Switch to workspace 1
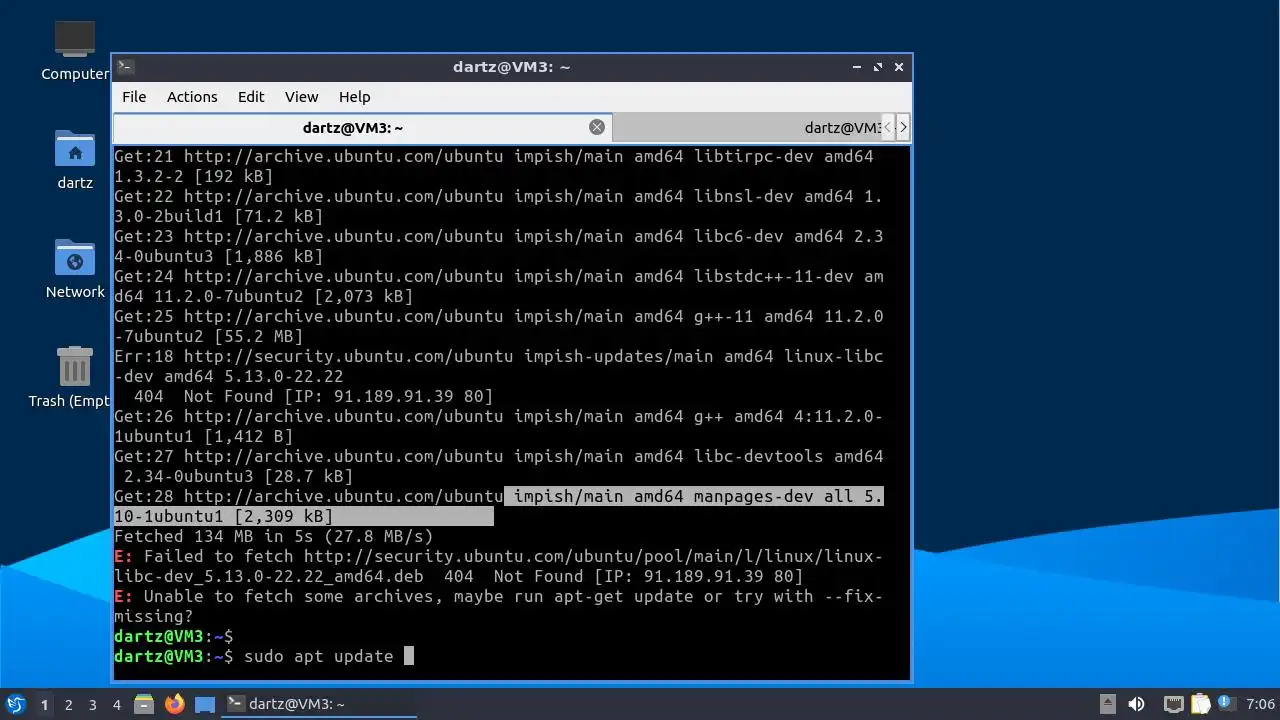This screenshot has height=720, width=1280. point(44,705)
